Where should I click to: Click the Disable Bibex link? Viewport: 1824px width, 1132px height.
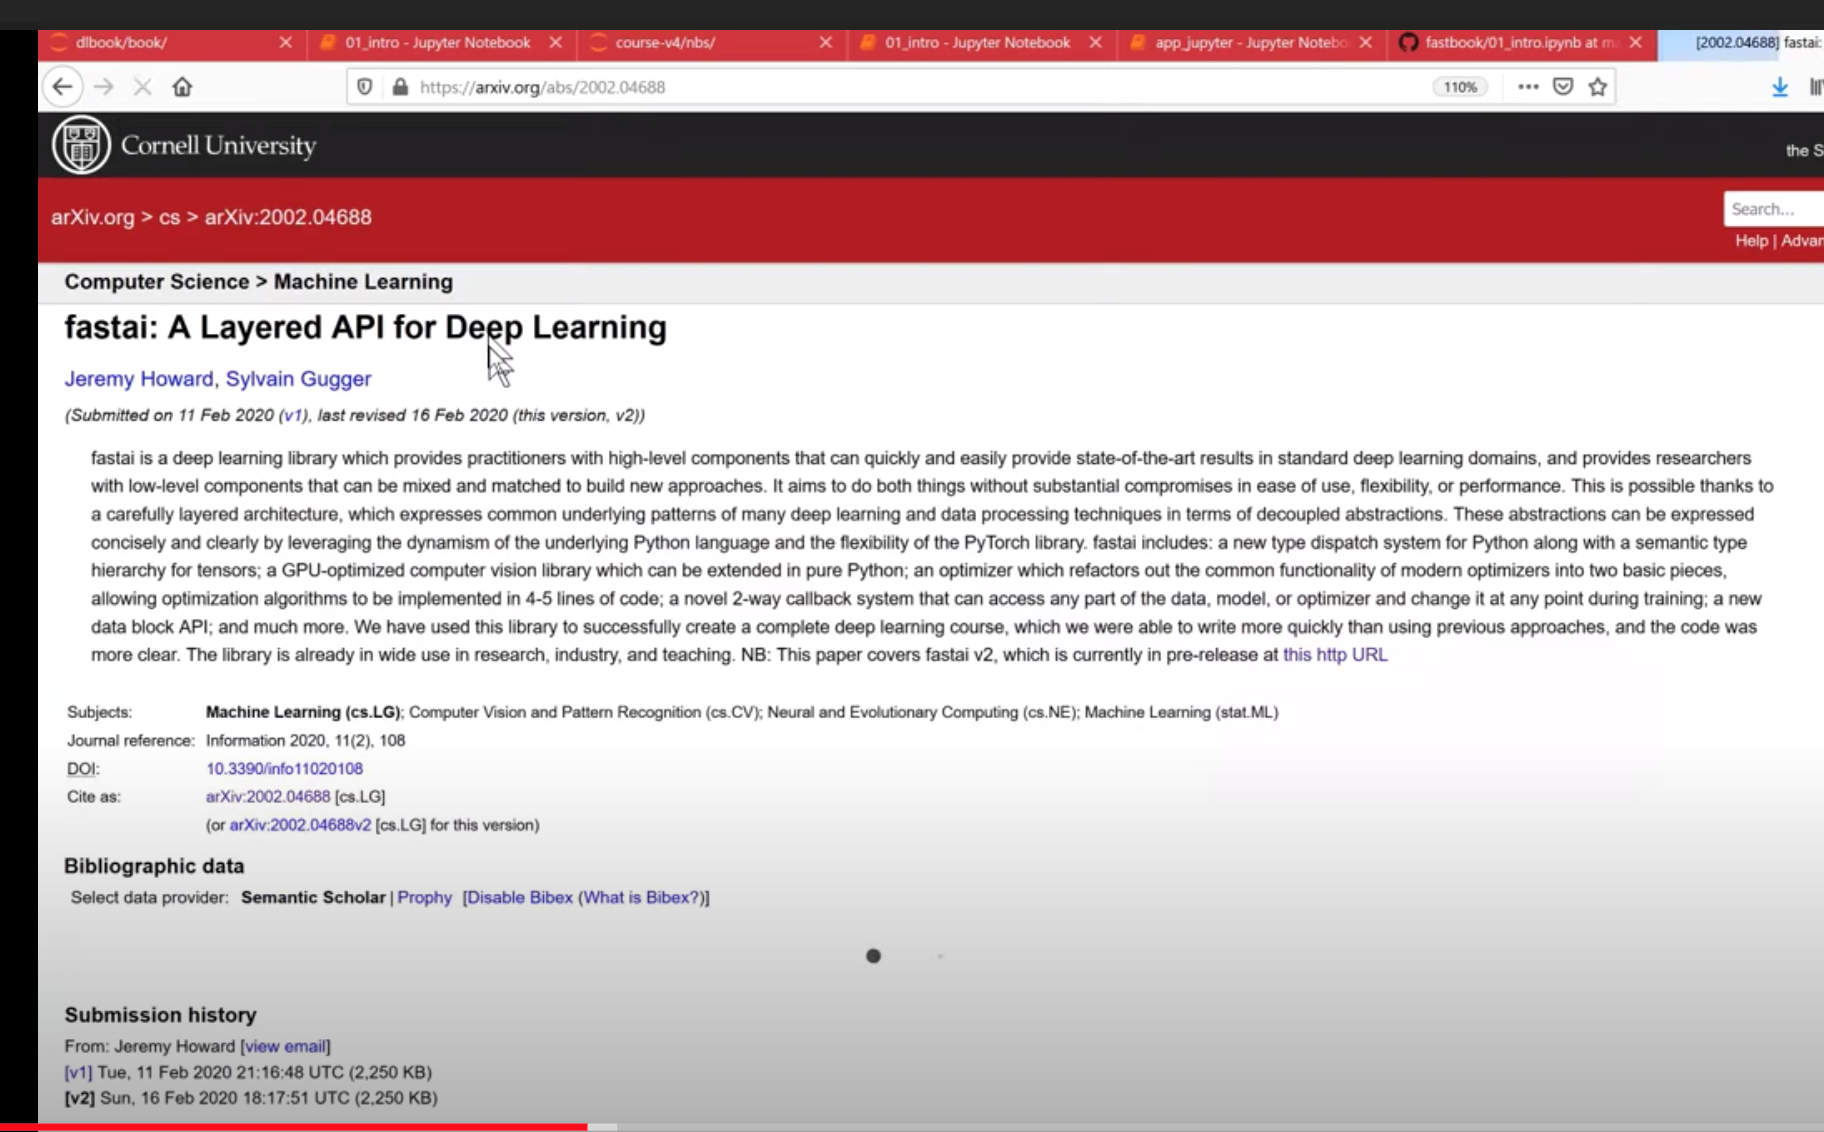pyautogui.click(x=520, y=897)
